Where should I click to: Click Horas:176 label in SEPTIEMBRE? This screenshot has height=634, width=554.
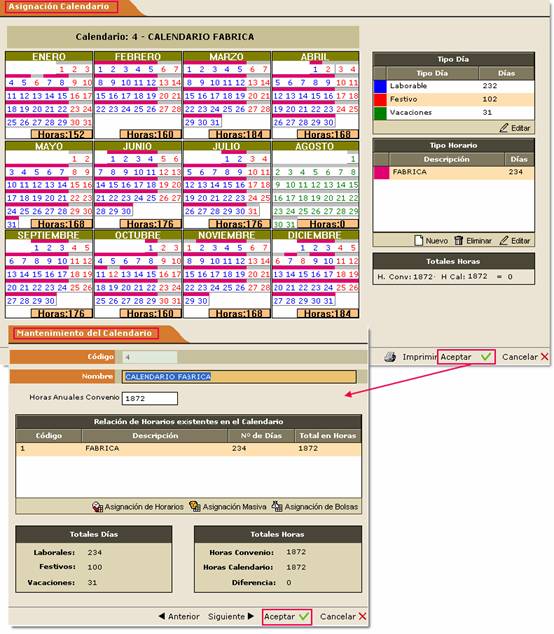coord(61,313)
